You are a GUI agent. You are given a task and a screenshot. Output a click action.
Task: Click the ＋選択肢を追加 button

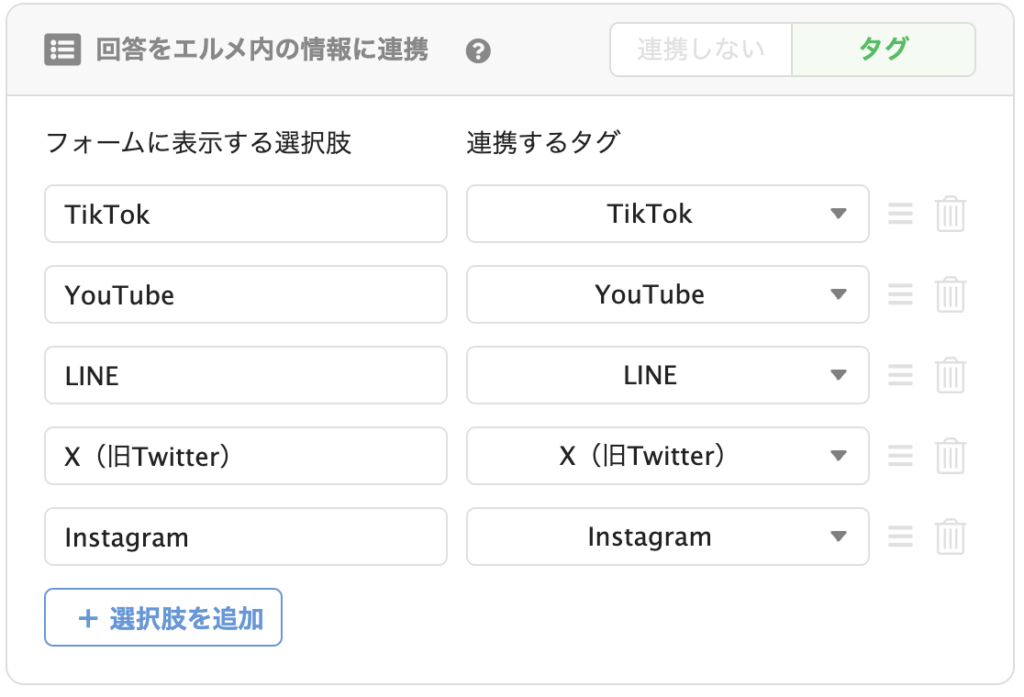(163, 617)
